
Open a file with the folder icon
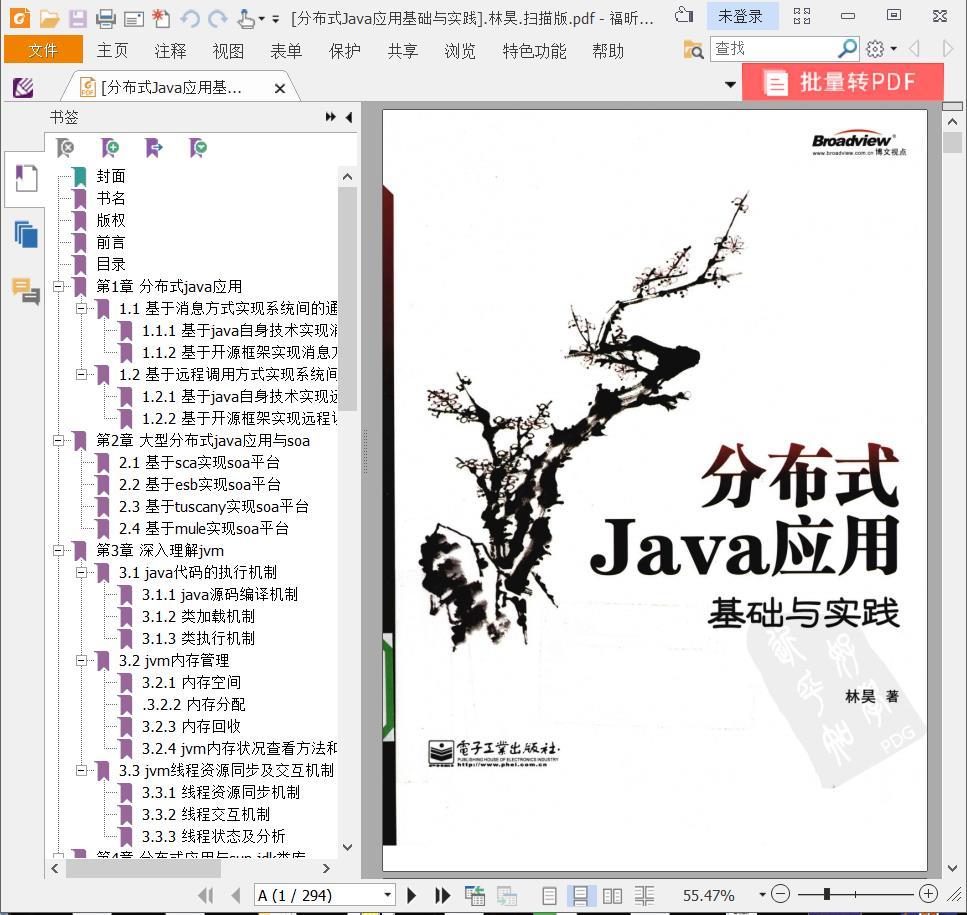coord(49,18)
